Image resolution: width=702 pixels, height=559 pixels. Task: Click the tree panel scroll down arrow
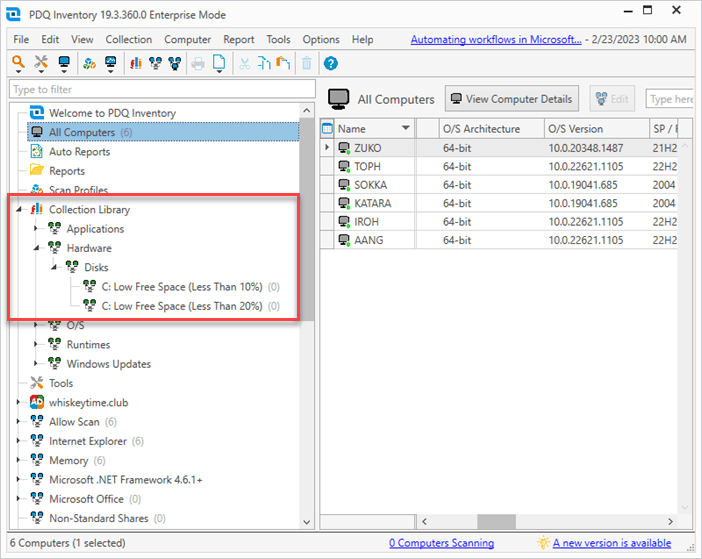[x=307, y=522]
